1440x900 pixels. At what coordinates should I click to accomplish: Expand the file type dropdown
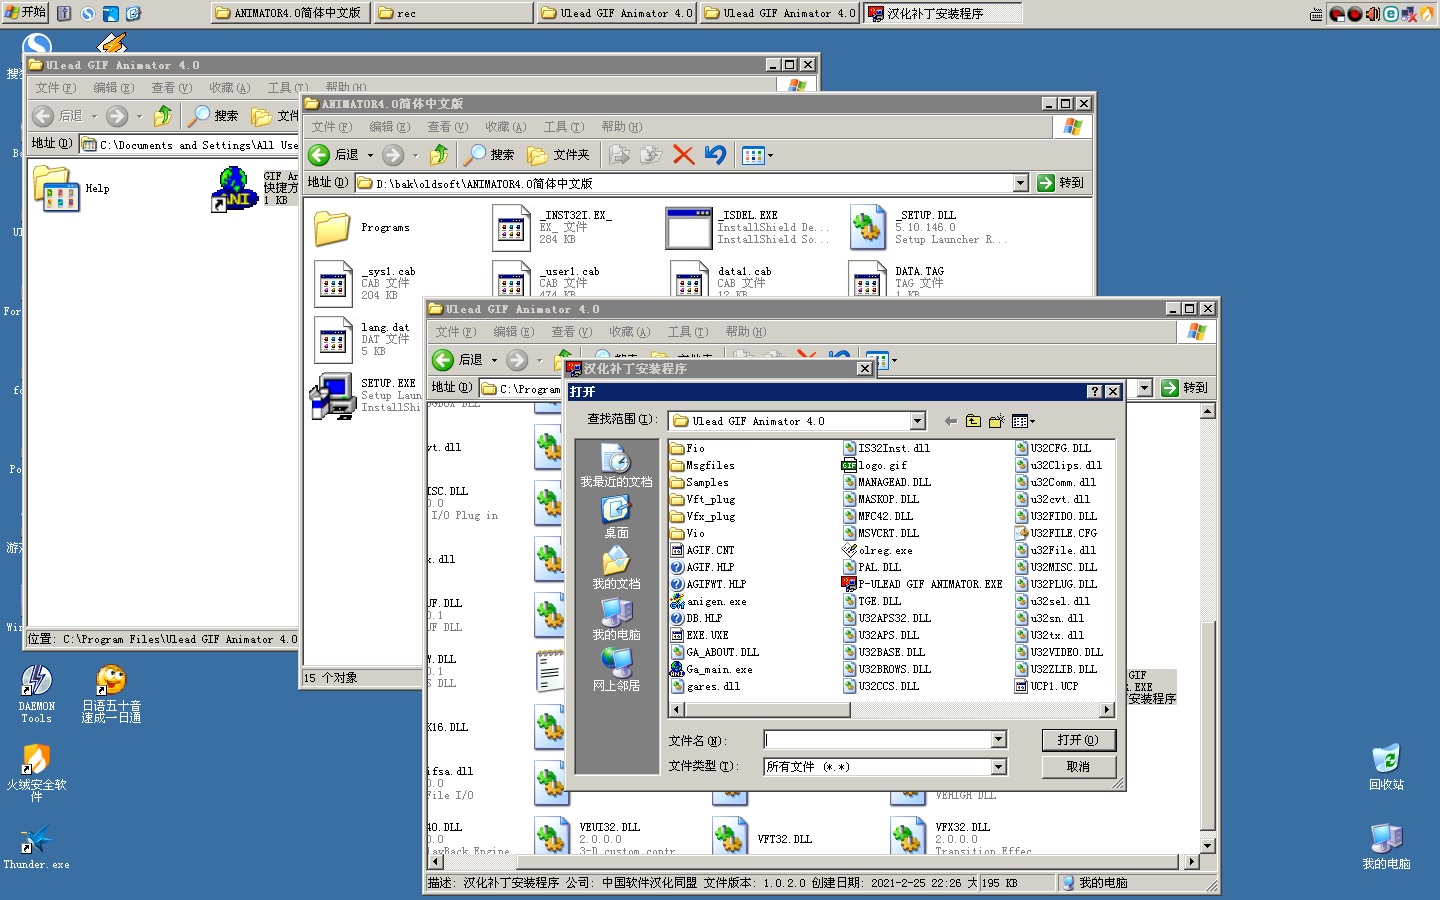(x=998, y=767)
